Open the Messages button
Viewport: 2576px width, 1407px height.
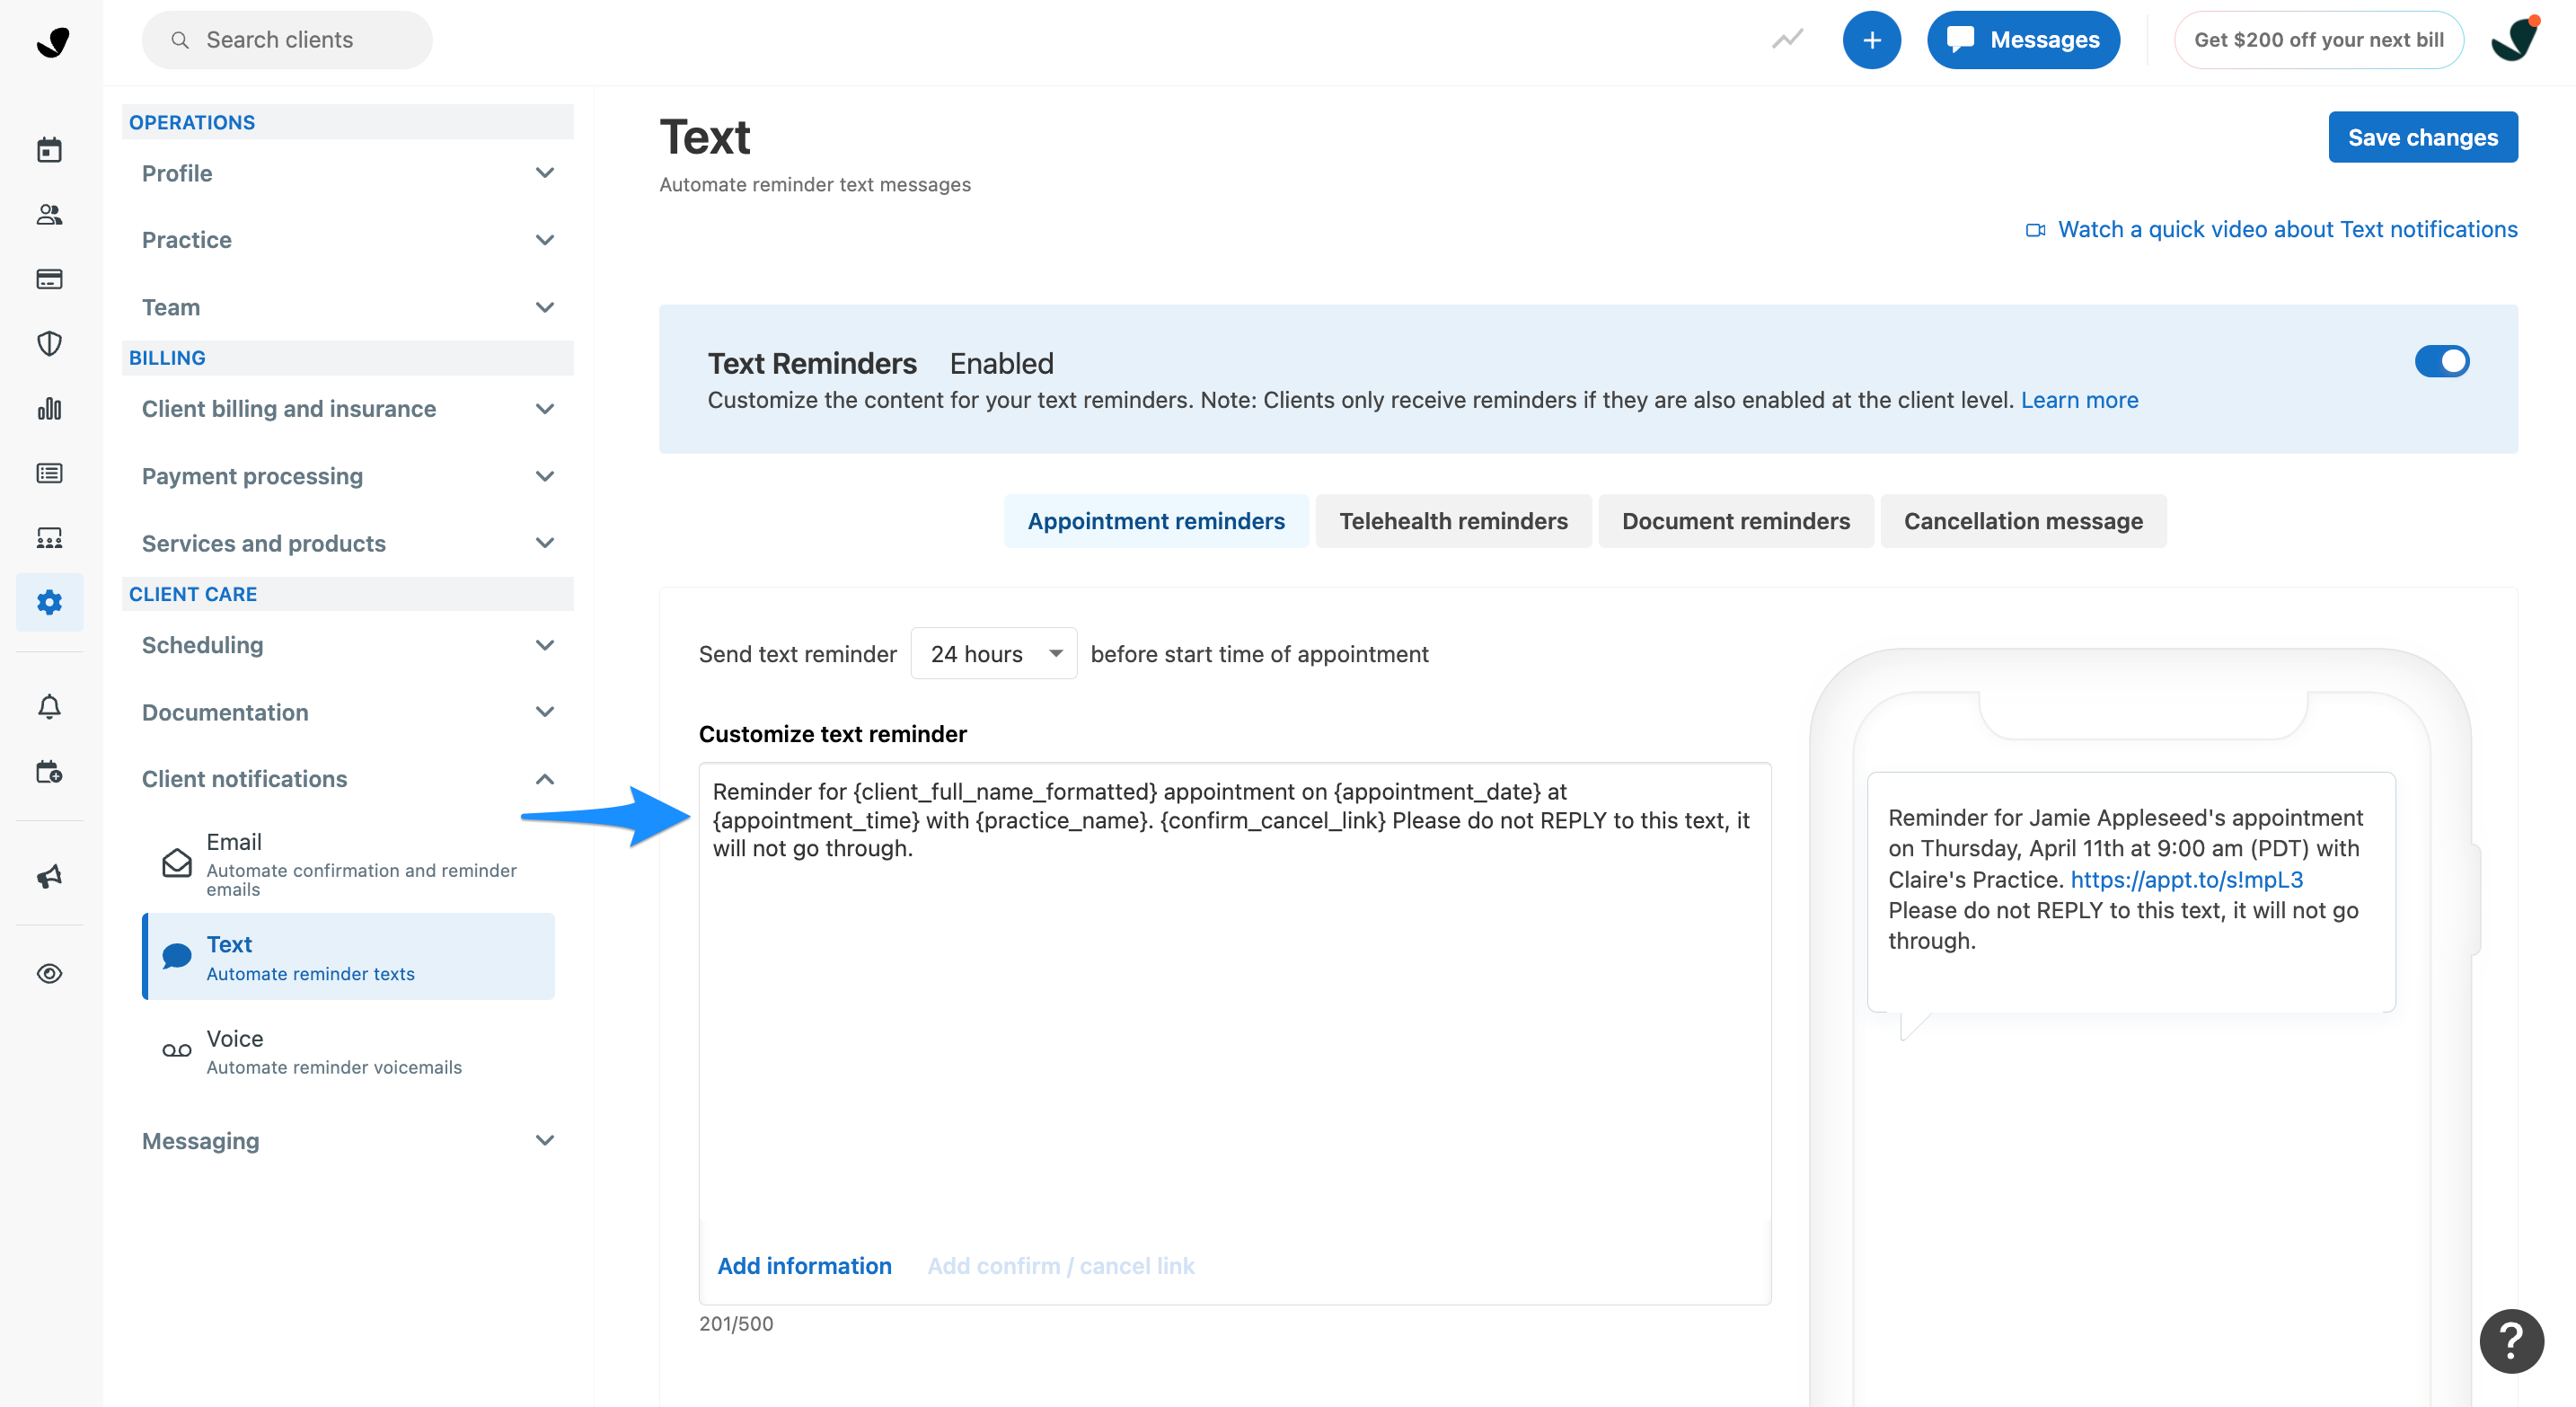click(x=2023, y=40)
